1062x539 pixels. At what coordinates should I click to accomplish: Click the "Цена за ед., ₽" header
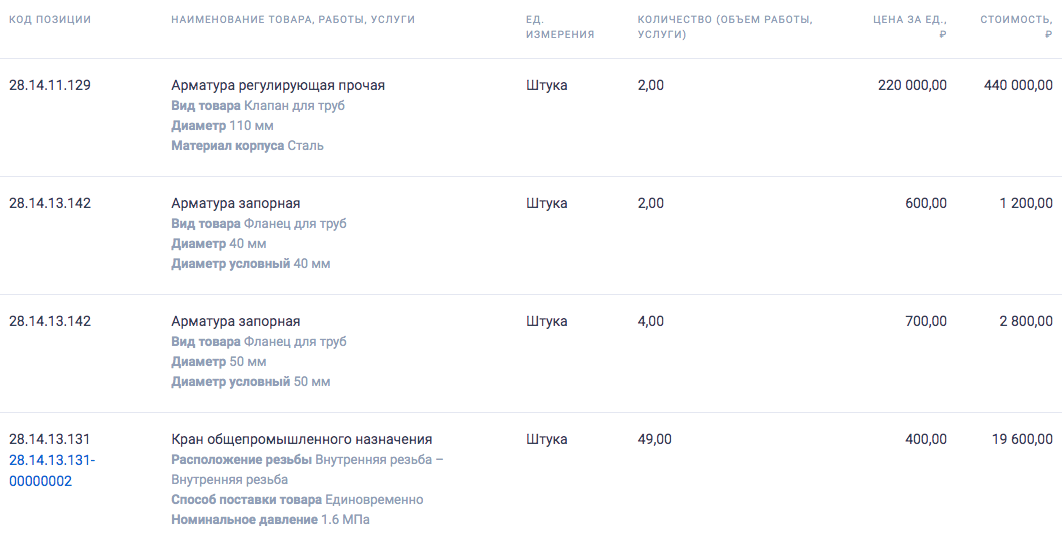point(910,27)
